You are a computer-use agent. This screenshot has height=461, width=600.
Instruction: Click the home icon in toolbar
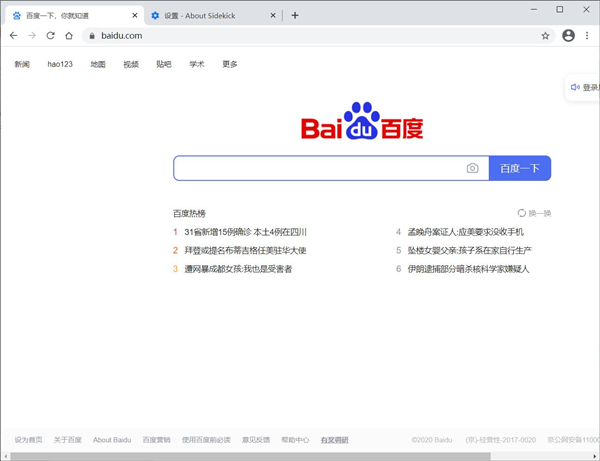[69, 35]
